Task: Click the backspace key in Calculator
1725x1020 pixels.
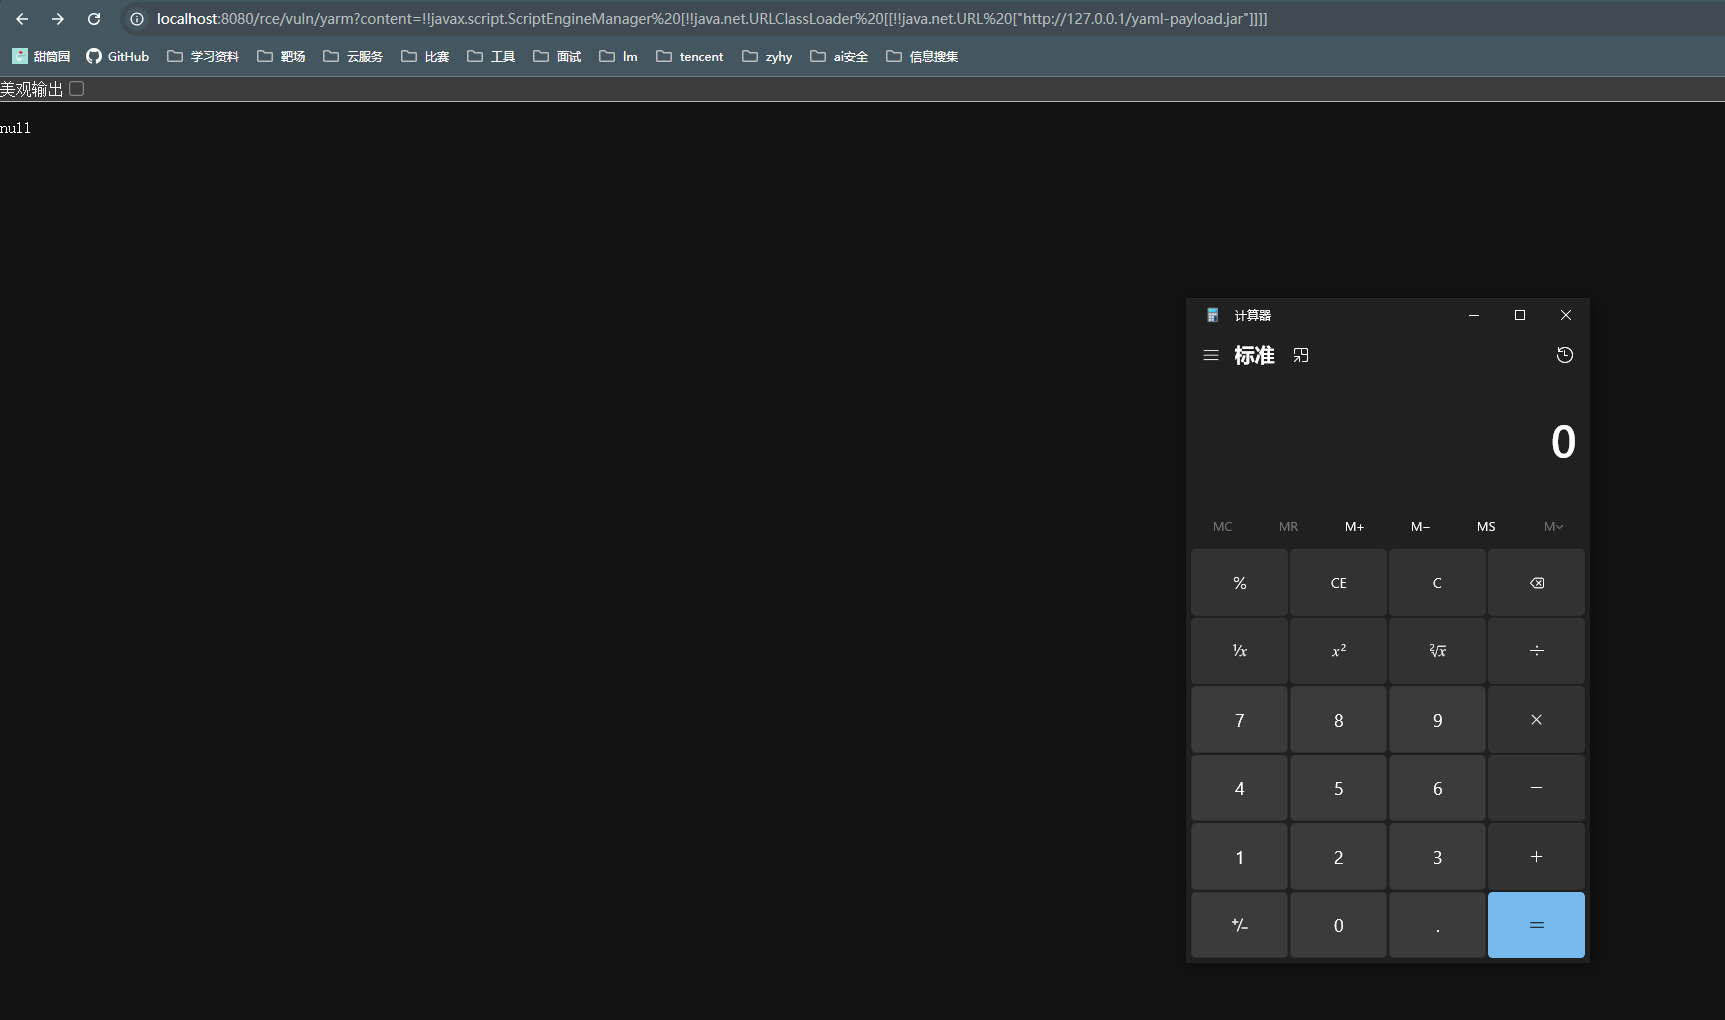Action: coord(1536,583)
